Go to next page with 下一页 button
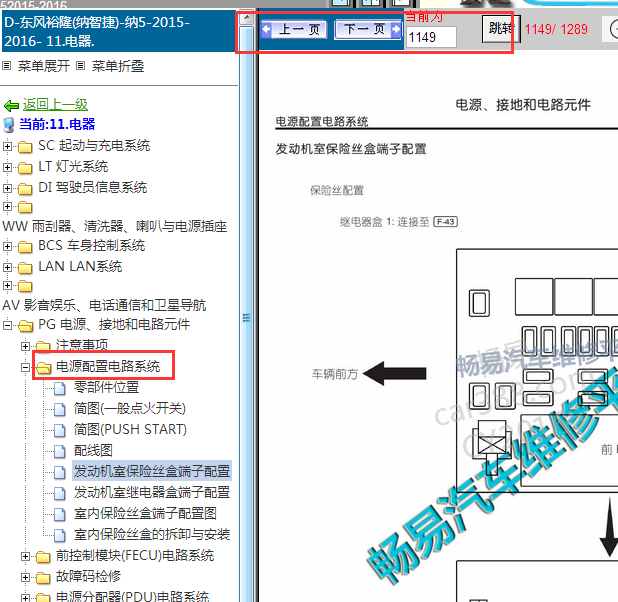 [368, 29]
